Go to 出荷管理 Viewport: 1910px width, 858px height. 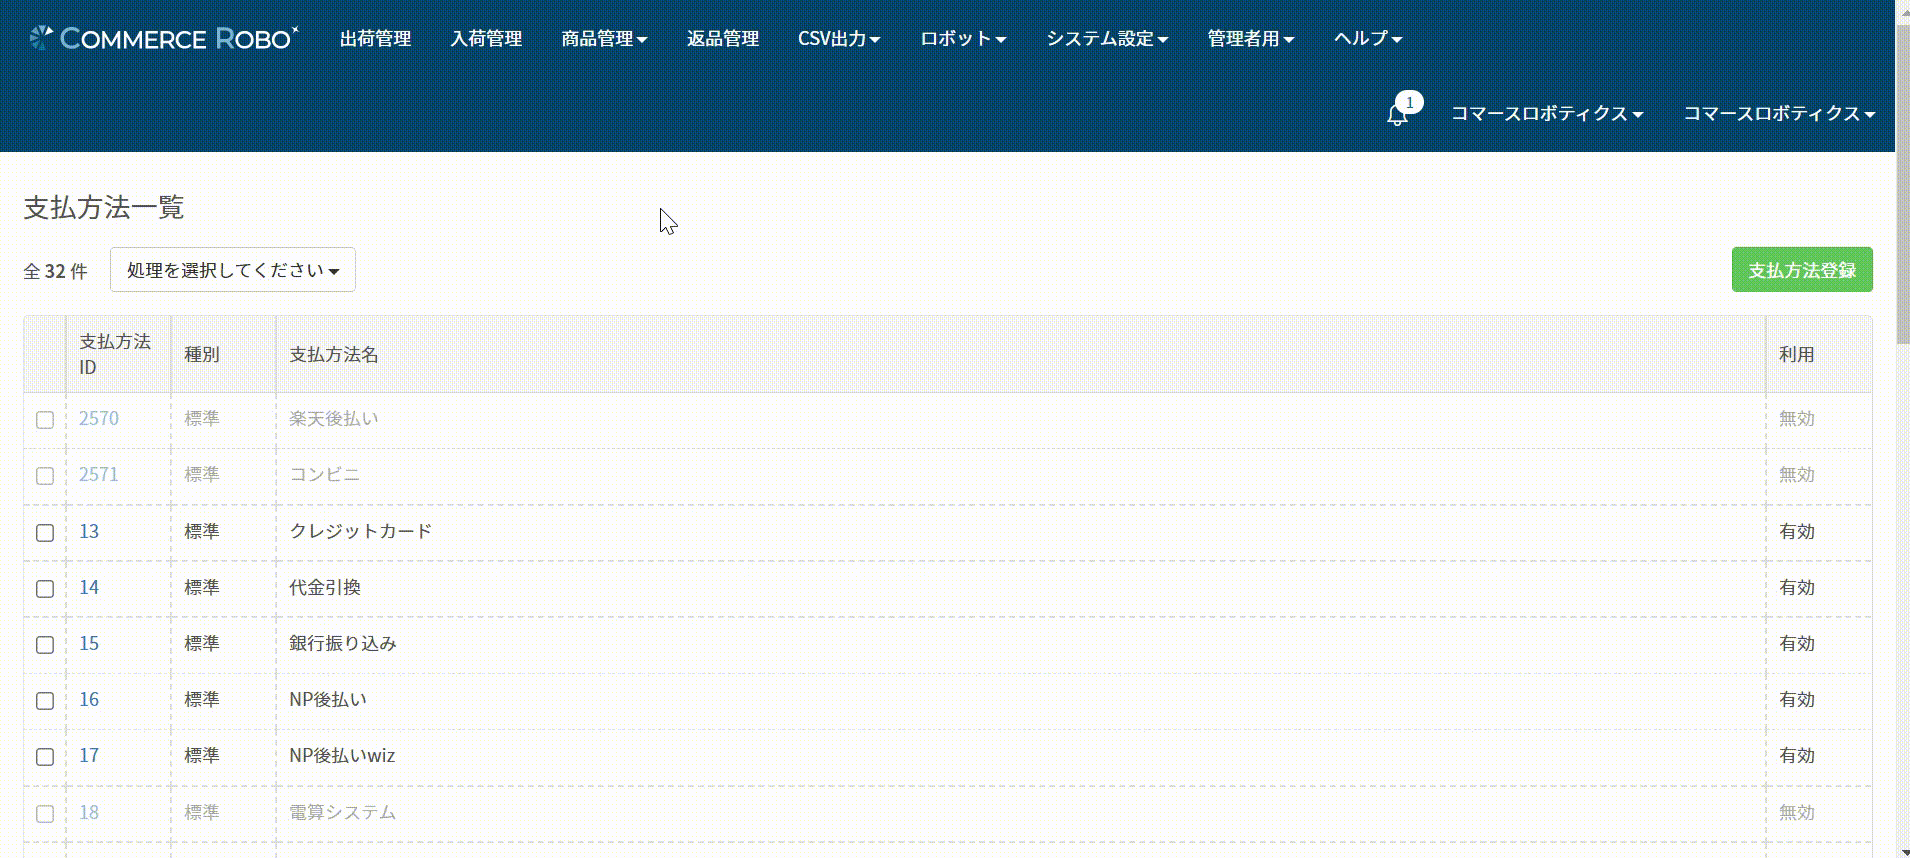click(x=375, y=38)
